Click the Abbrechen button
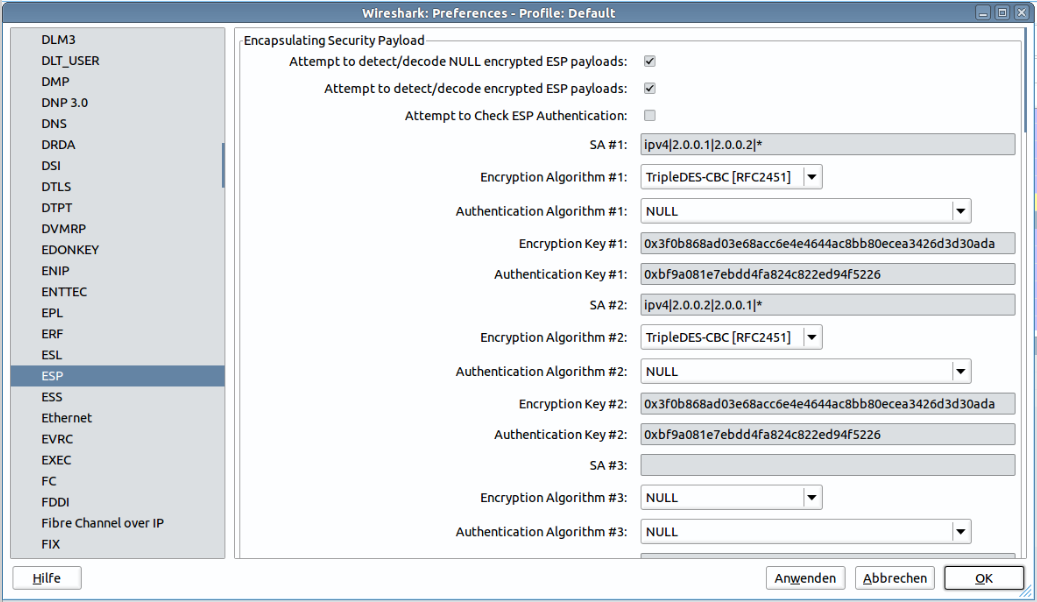This screenshot has height=602, width=1037. (894, 578)
